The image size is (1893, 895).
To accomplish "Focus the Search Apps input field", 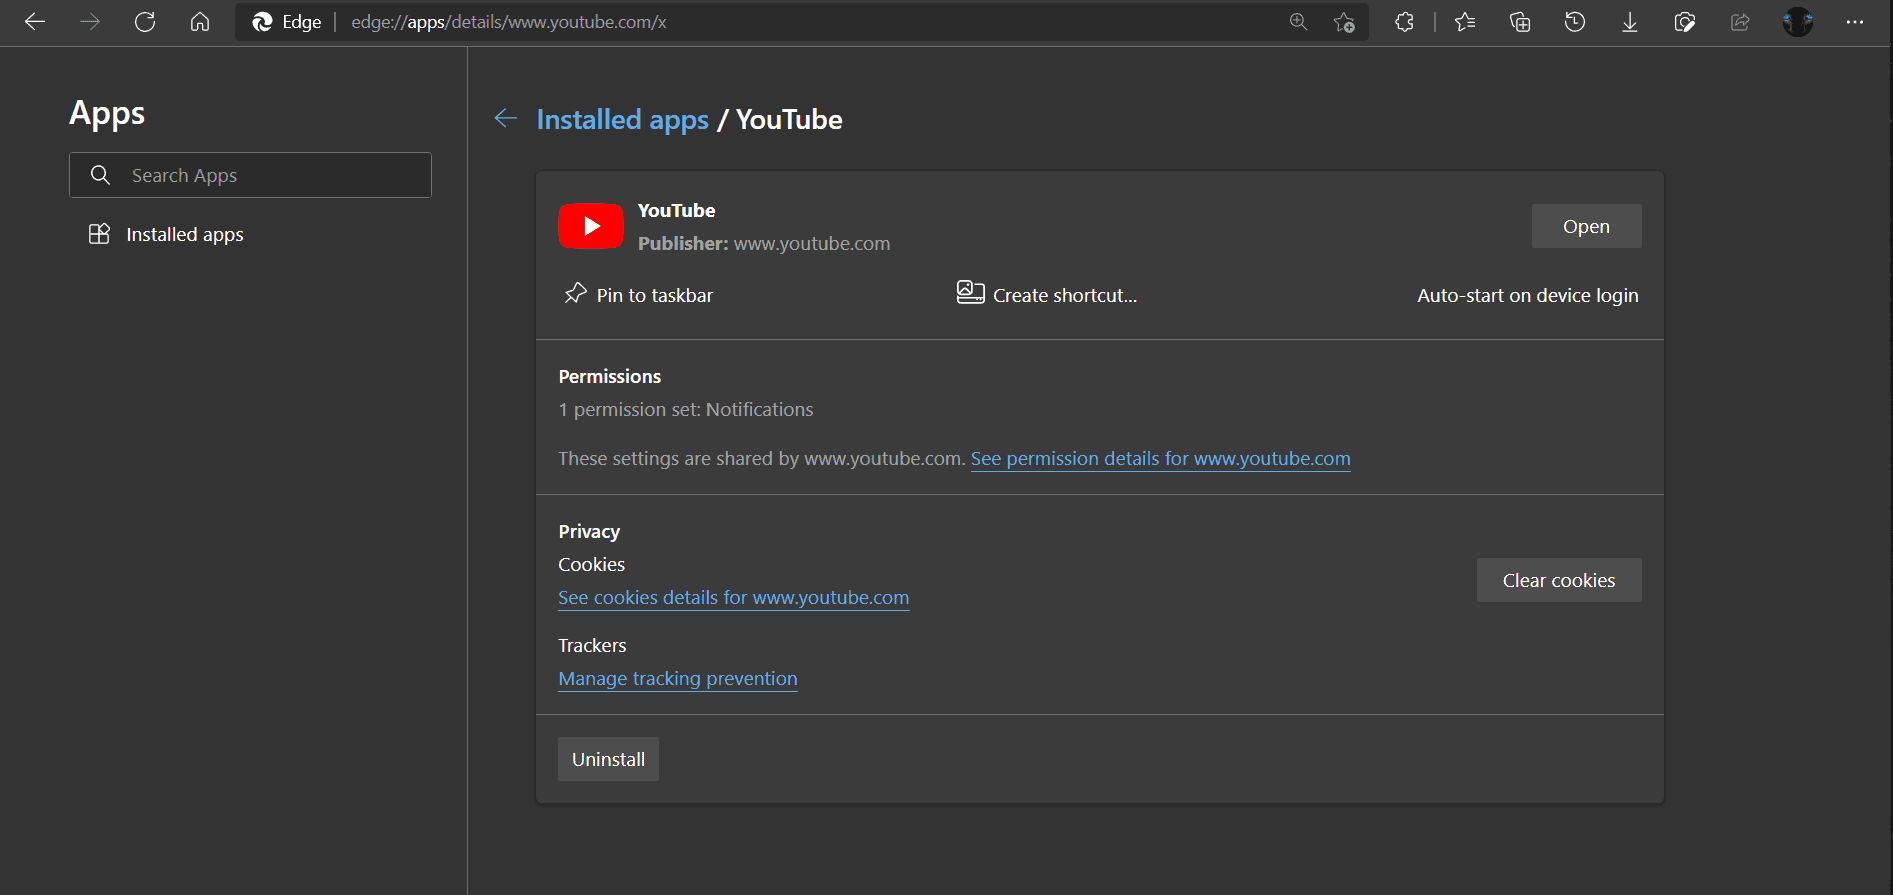I will [250, 175].
